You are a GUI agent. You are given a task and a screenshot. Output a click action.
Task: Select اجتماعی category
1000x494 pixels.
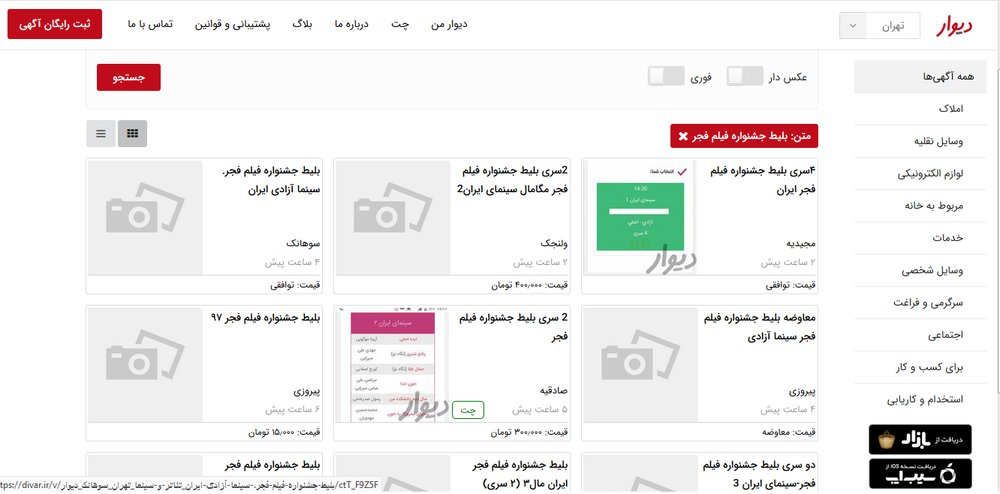920,335
